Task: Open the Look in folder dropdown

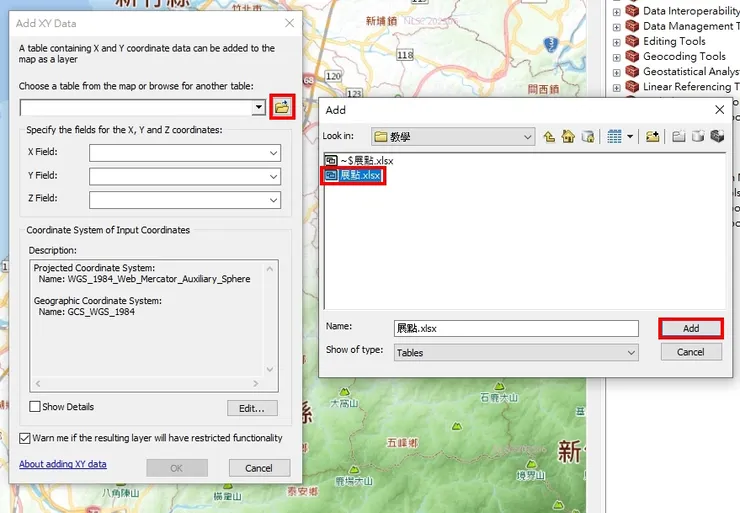Action: pos(453,137)
